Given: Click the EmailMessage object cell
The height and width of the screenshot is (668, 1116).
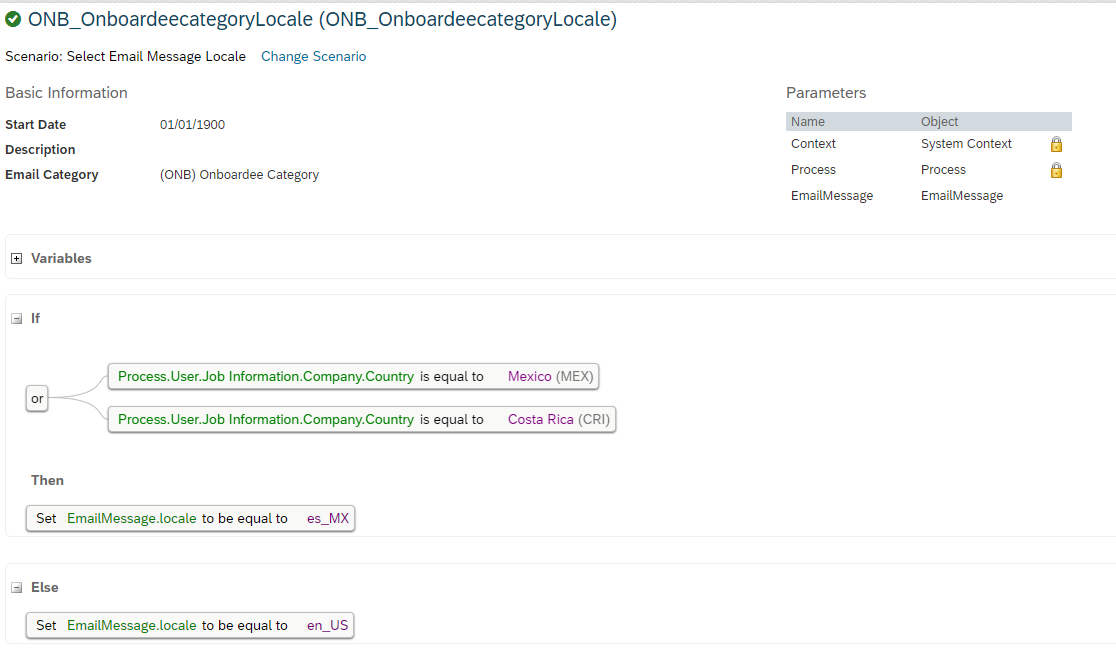Looking at the screenshot, I should (x=962, y=196).
